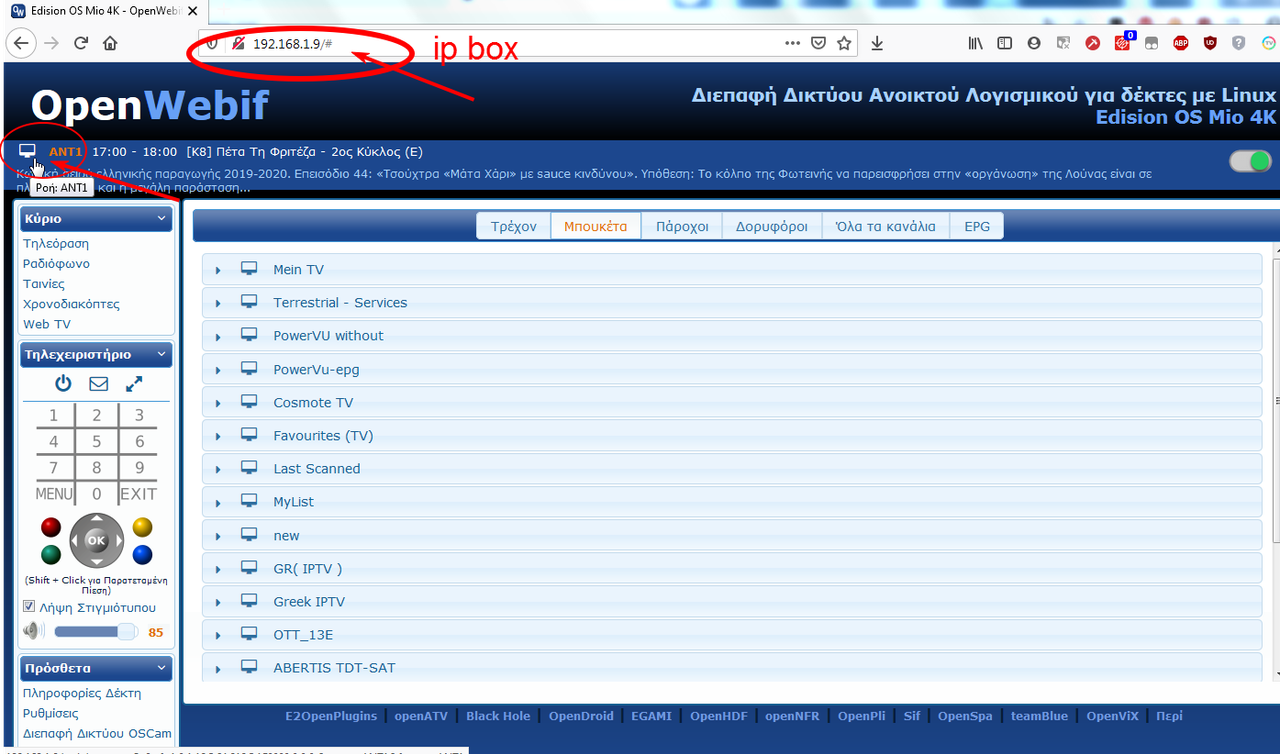Screen dimensions: 1280x754
Task: Expand the Terrestrial - Services bouquet arrow
Action: coord(218,303)
